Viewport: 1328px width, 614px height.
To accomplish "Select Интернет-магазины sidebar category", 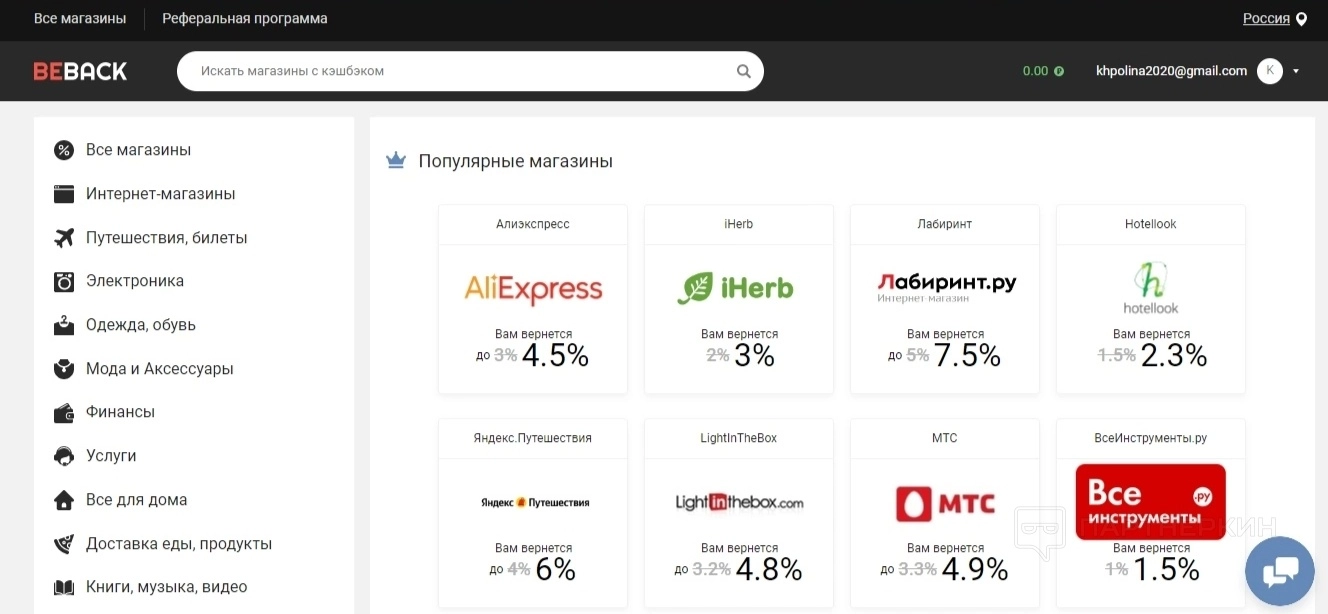I will (160, 194).
